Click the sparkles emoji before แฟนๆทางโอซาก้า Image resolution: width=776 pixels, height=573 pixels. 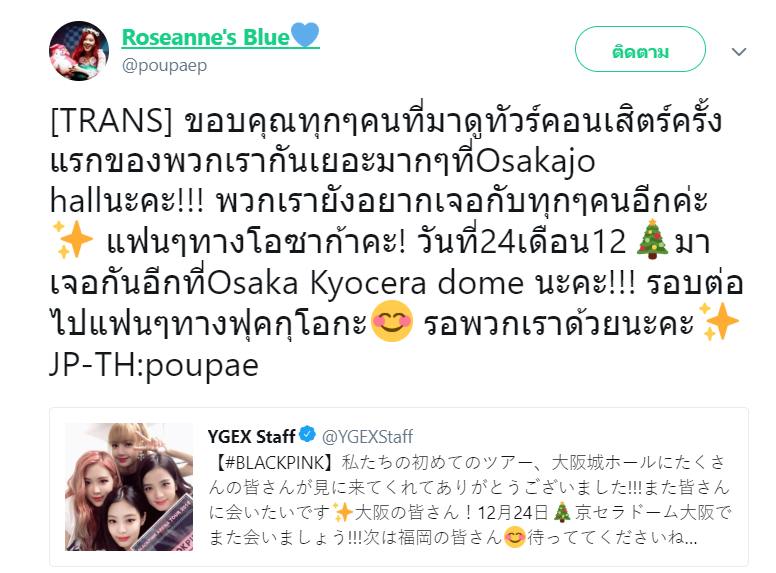tap(73, 239)
